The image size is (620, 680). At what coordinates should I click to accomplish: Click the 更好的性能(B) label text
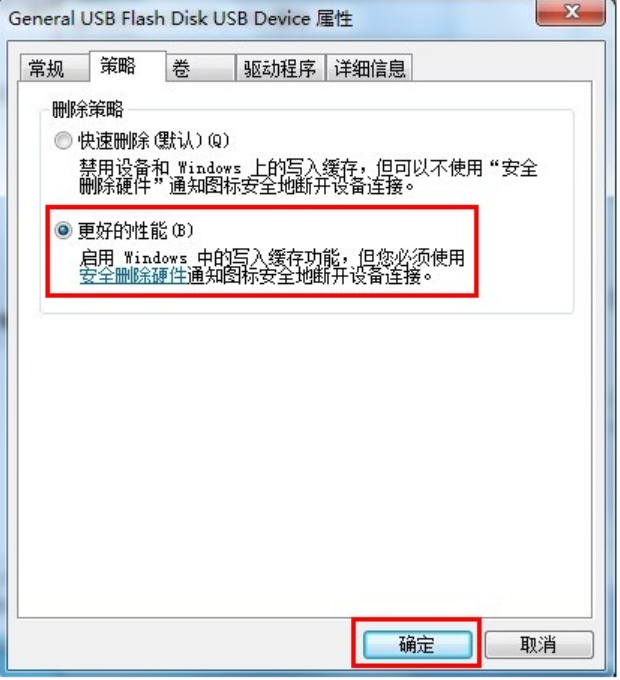tap(135, 230)
